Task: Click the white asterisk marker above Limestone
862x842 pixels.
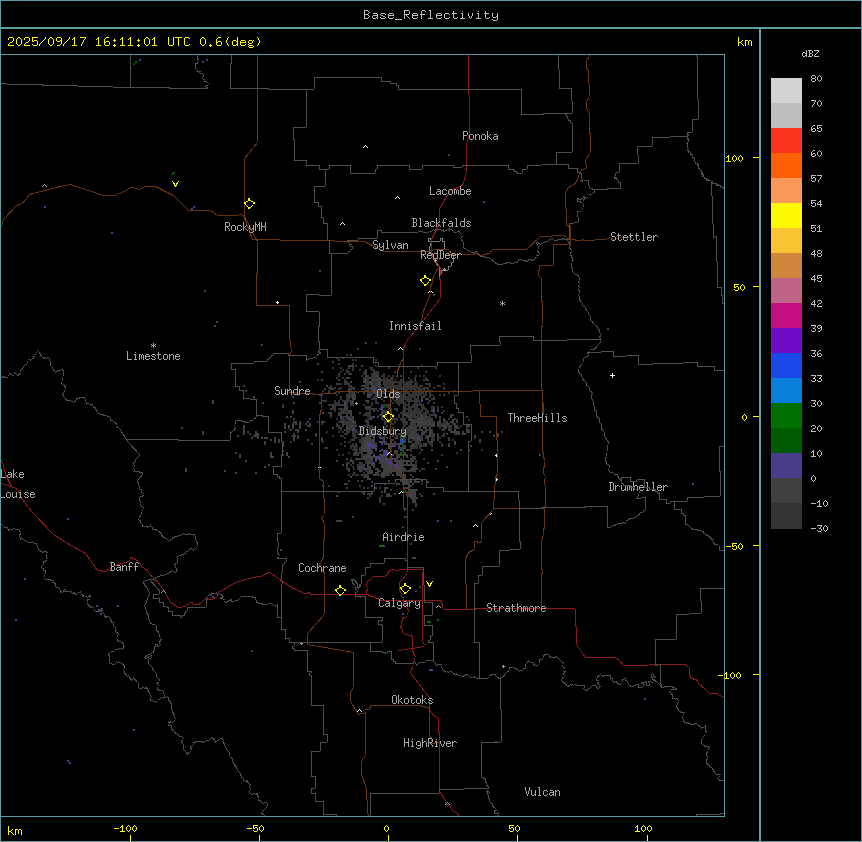Action: pyautogui.click(x=153, y=345)
